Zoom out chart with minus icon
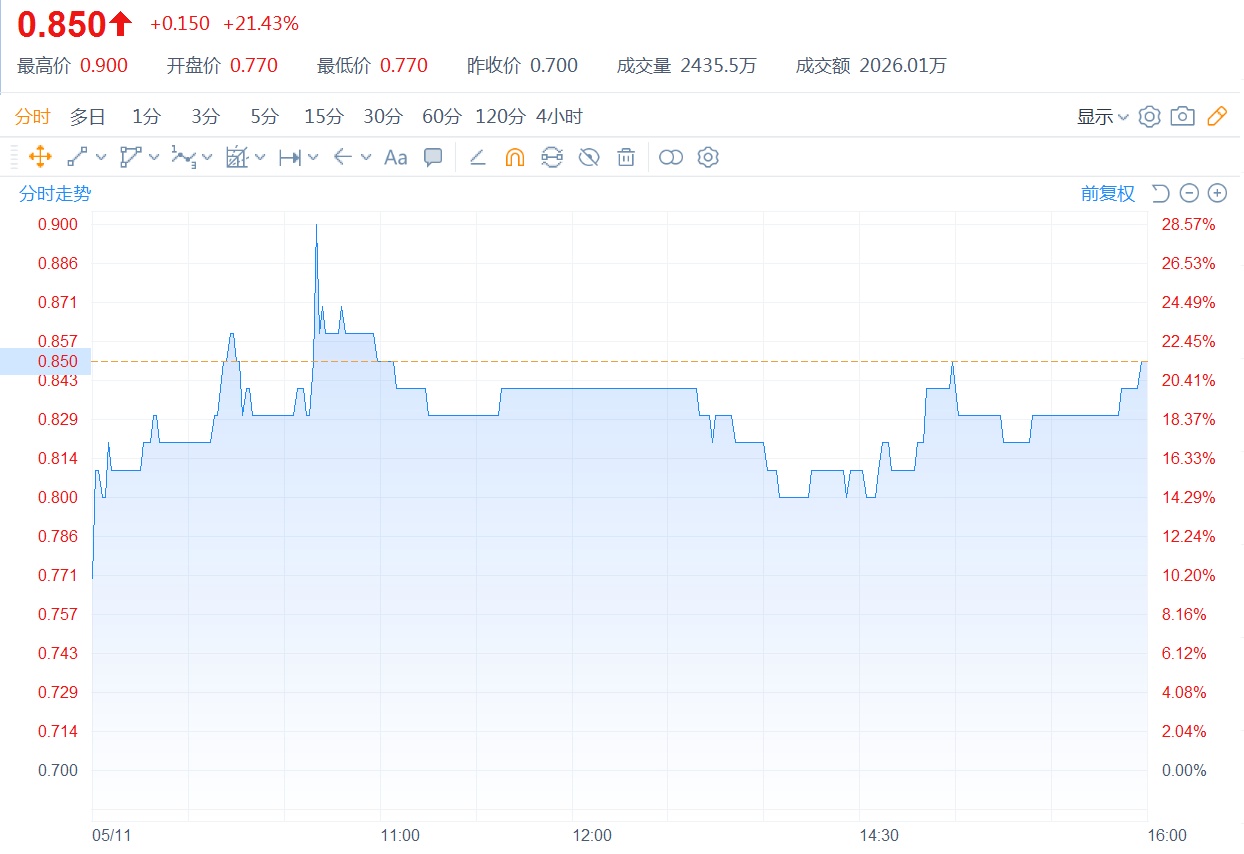Screen dimensions: 1244x854 pos(1189,194)
